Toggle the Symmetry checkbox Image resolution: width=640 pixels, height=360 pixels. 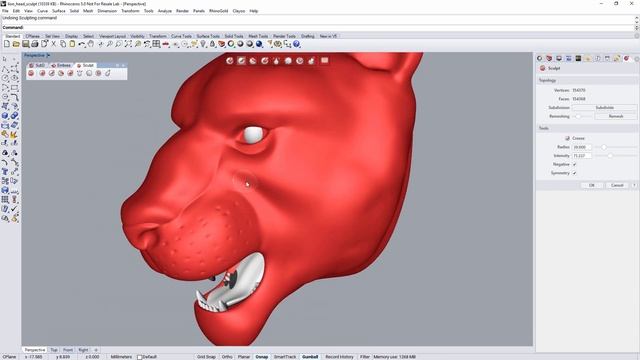pyautogui.click(x=574, y=173)
